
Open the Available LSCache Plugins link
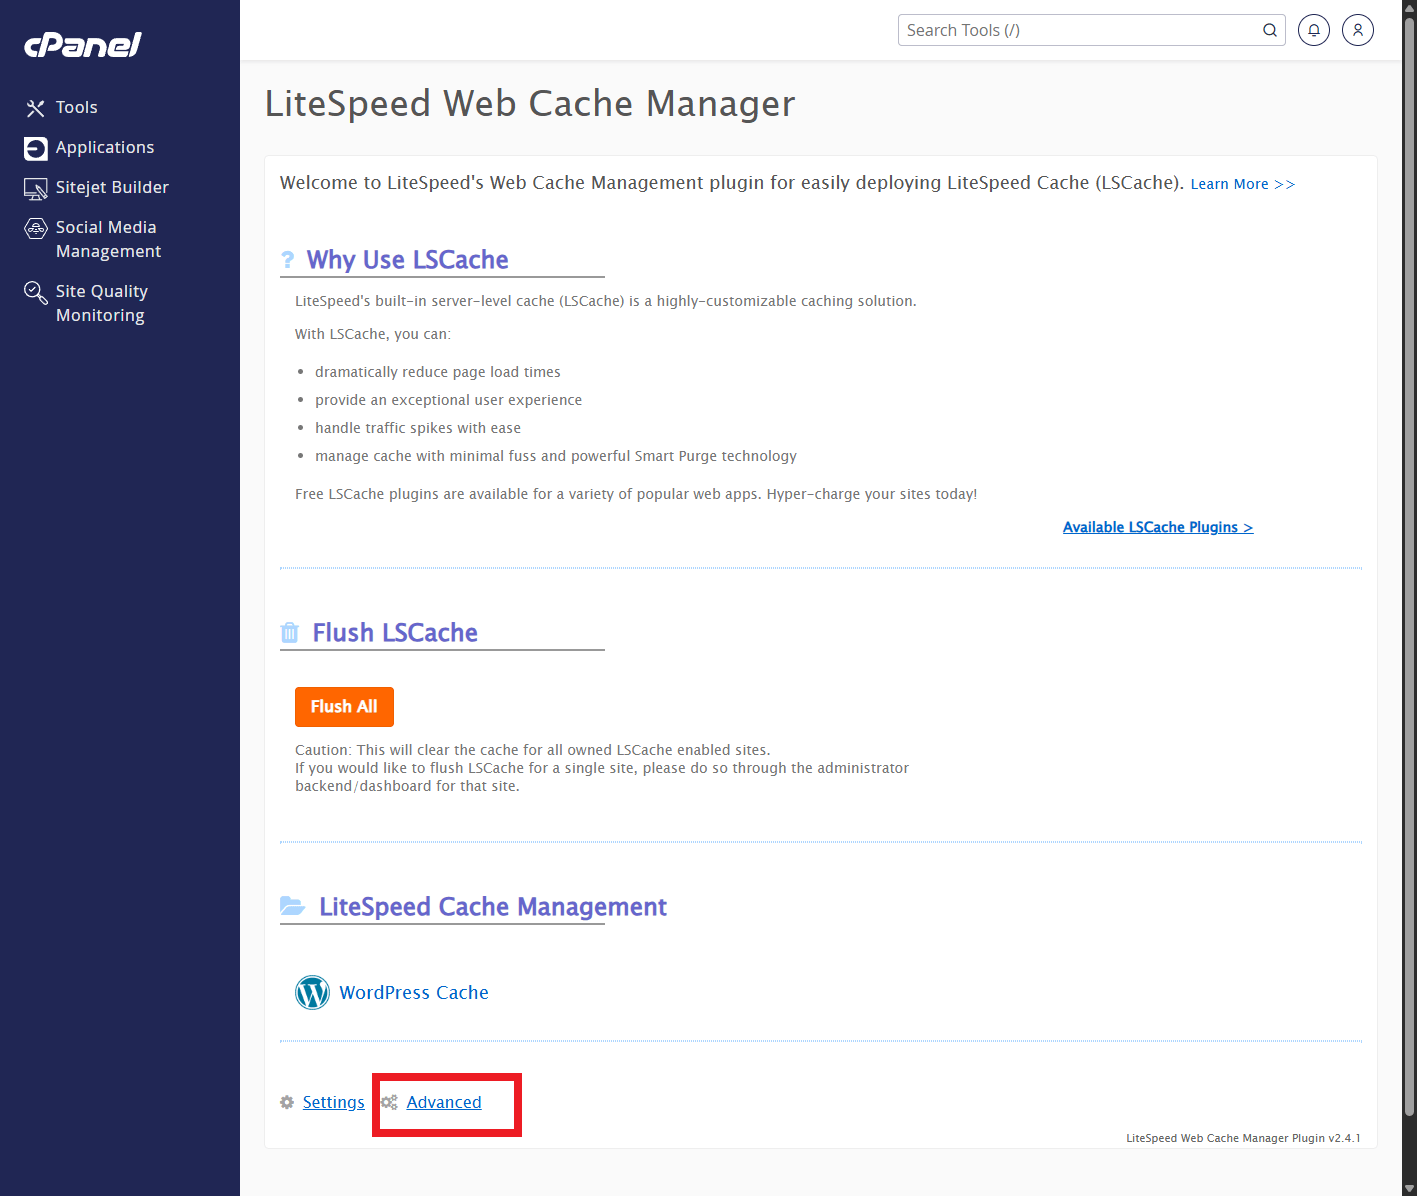(x=1158, y=527)
